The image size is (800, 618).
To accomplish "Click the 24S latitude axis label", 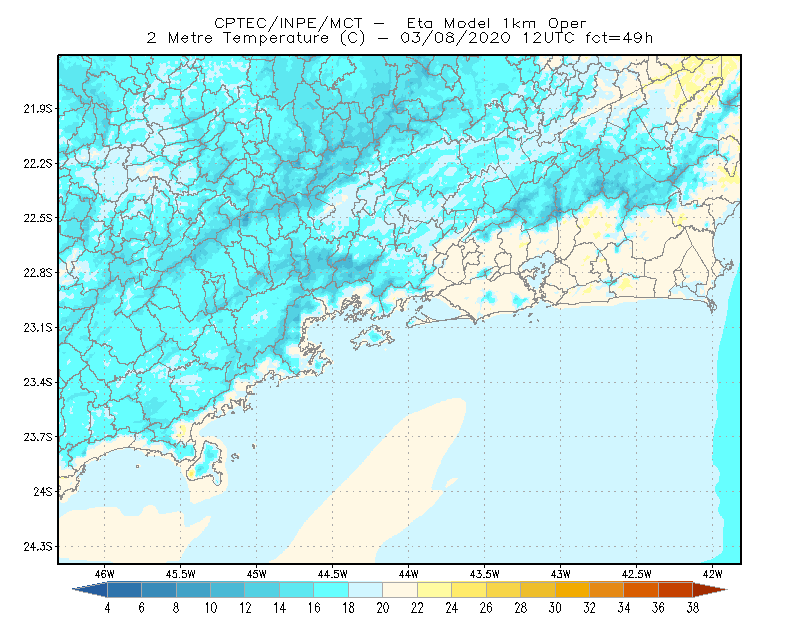I will pos(43,491).
